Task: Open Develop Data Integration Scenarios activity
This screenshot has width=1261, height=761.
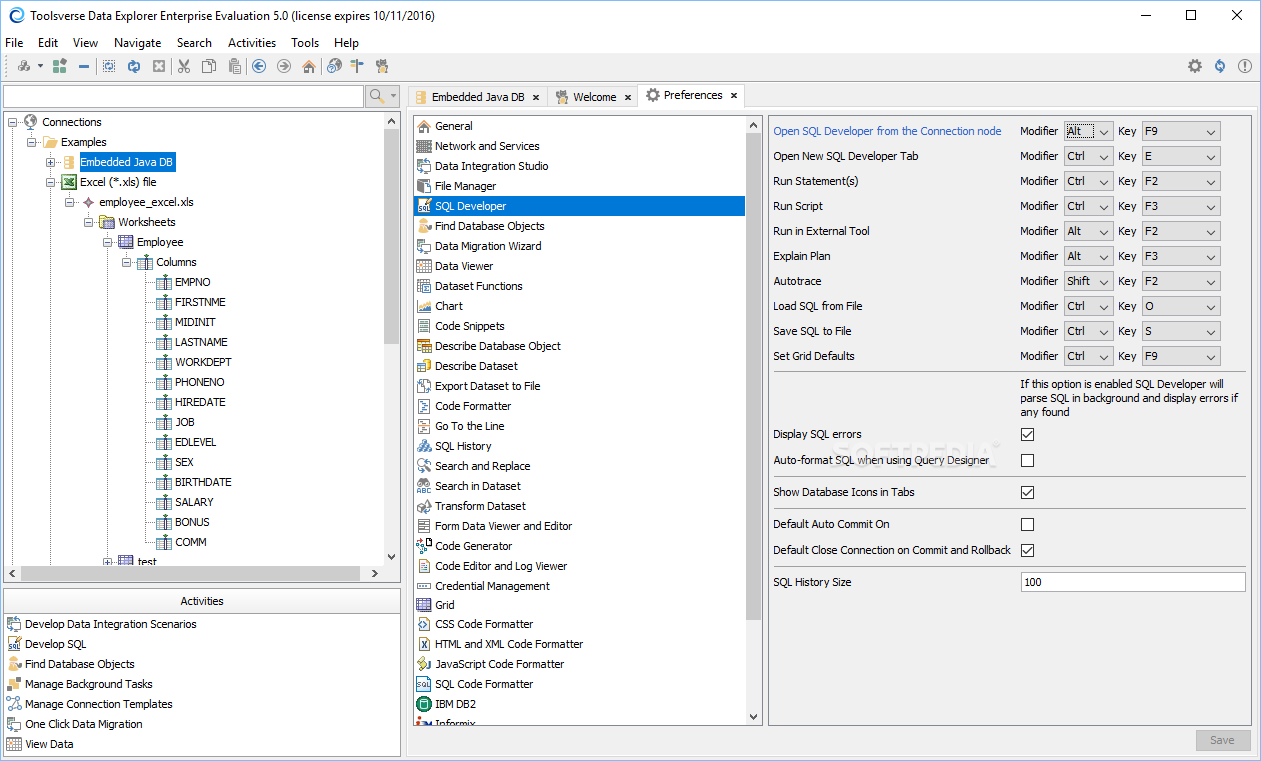Action: click(x=110, y=624)
